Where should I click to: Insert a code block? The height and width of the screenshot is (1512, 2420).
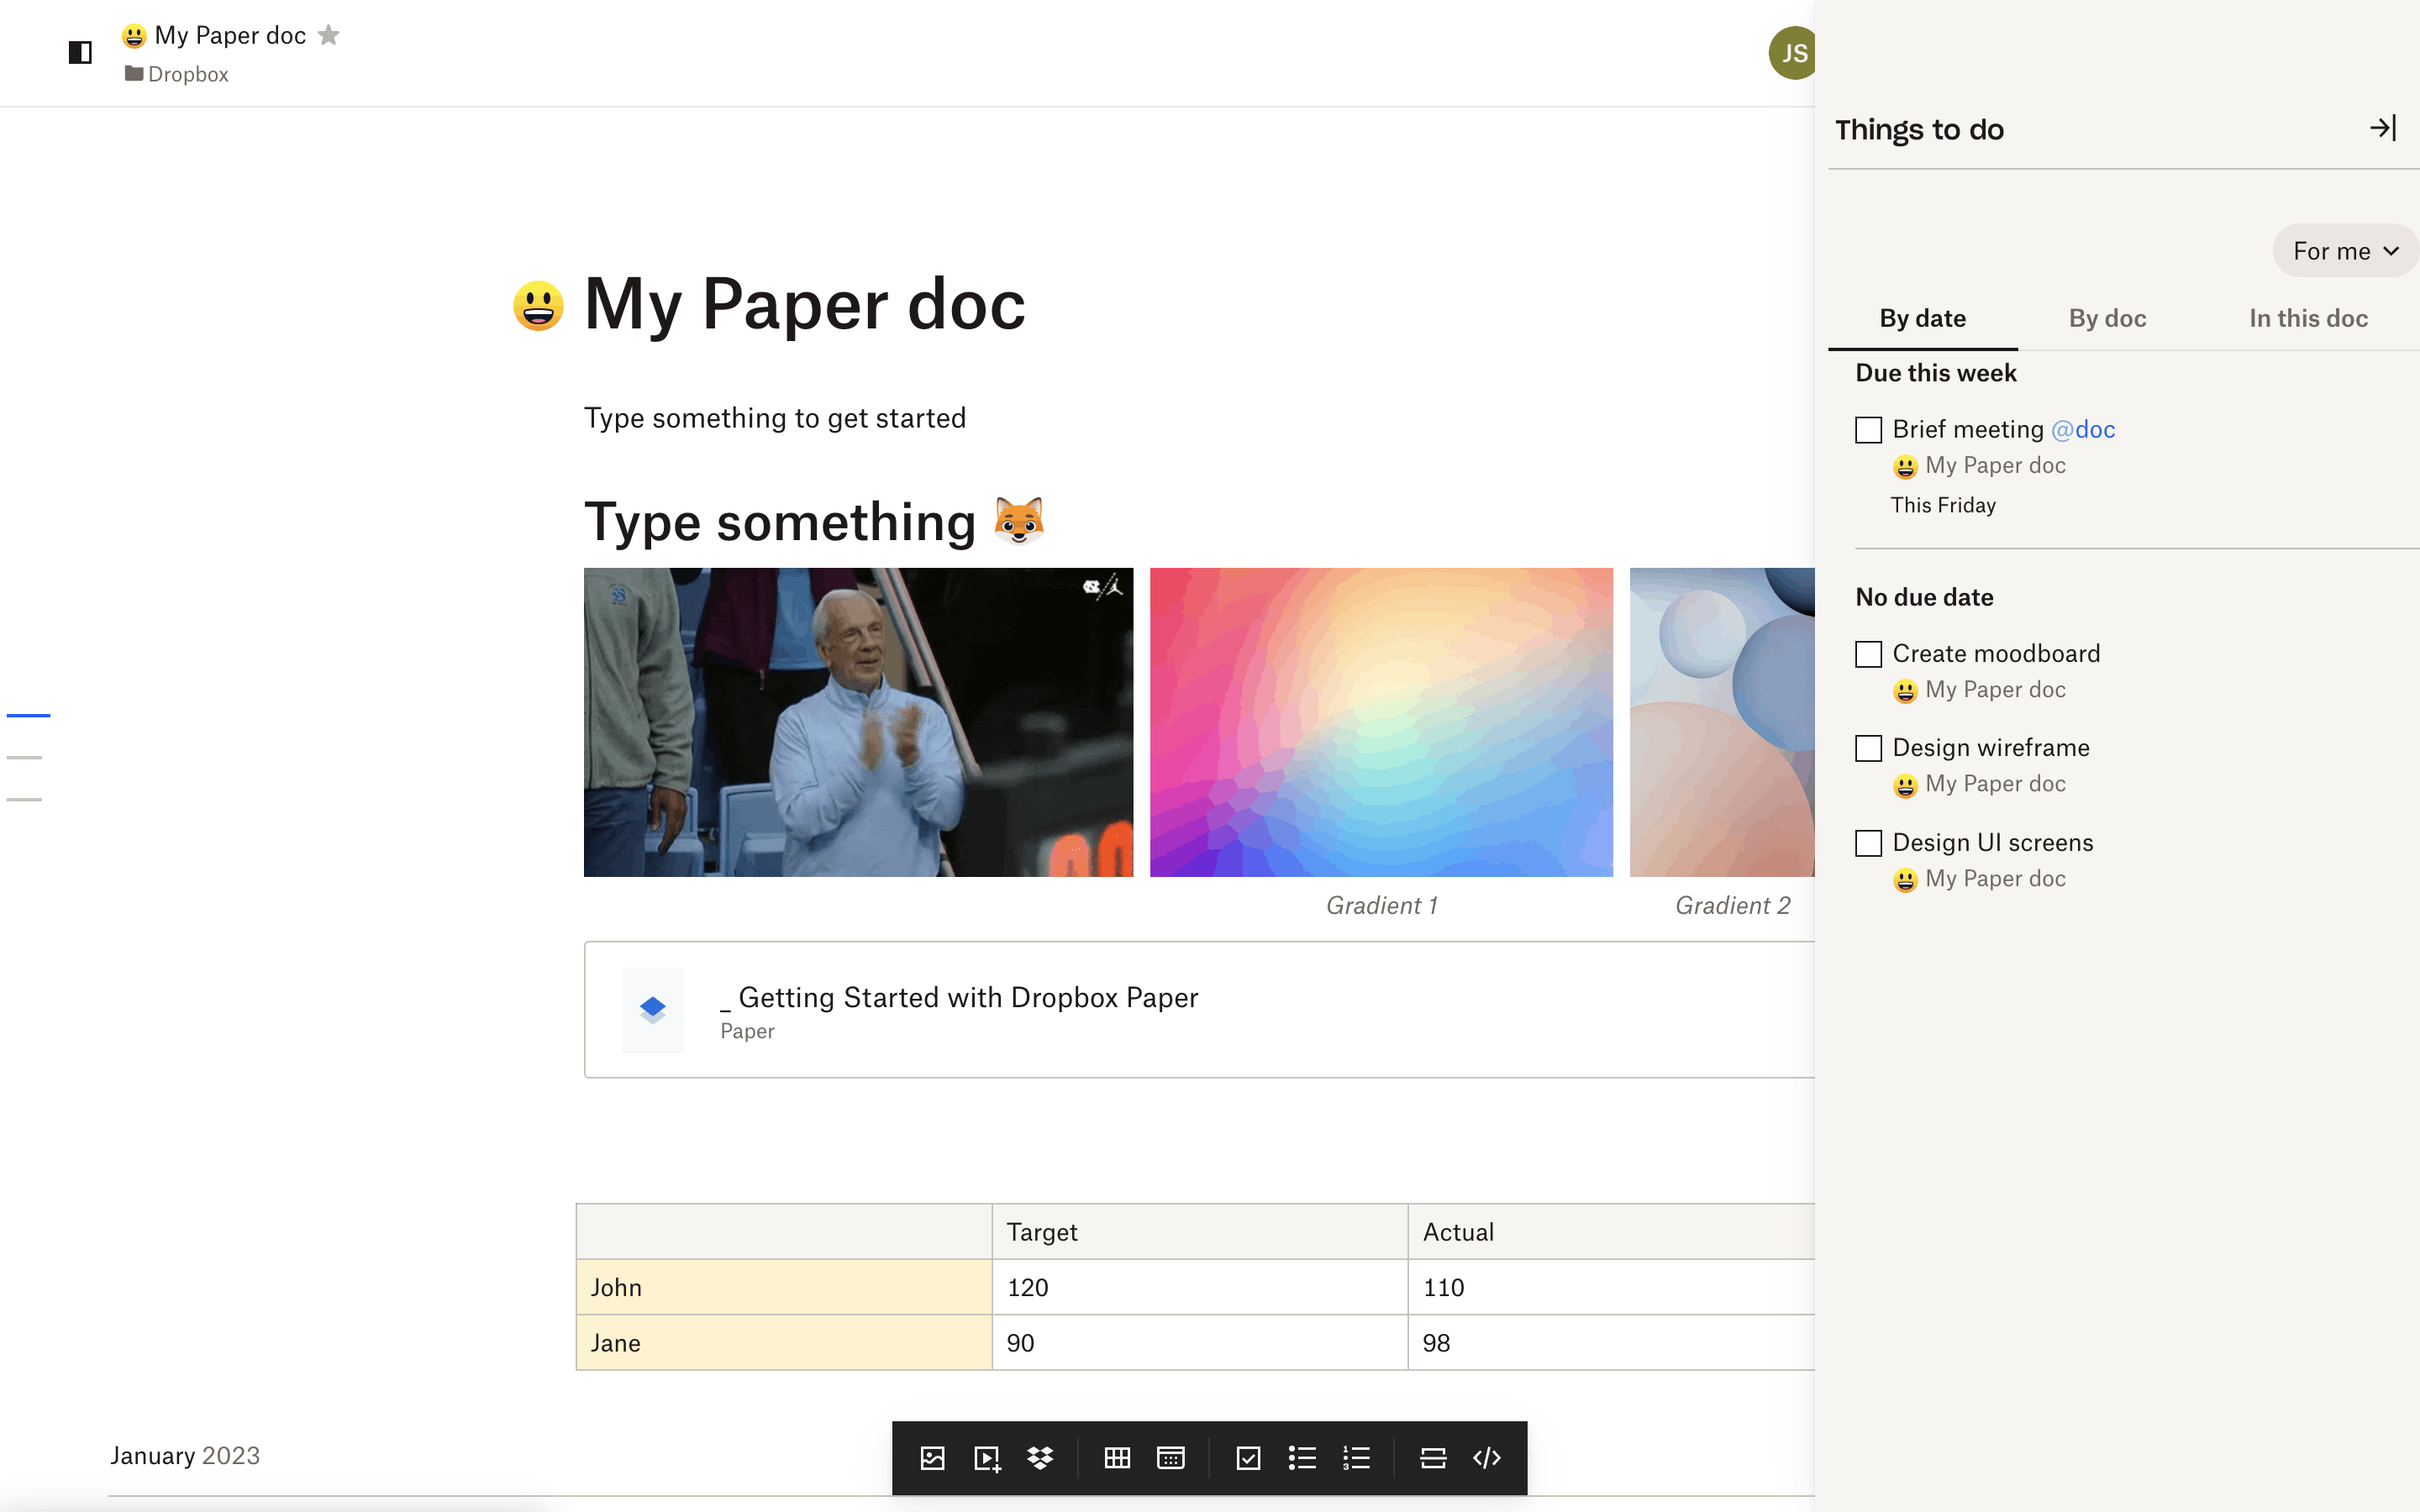coord(1487,1458)
